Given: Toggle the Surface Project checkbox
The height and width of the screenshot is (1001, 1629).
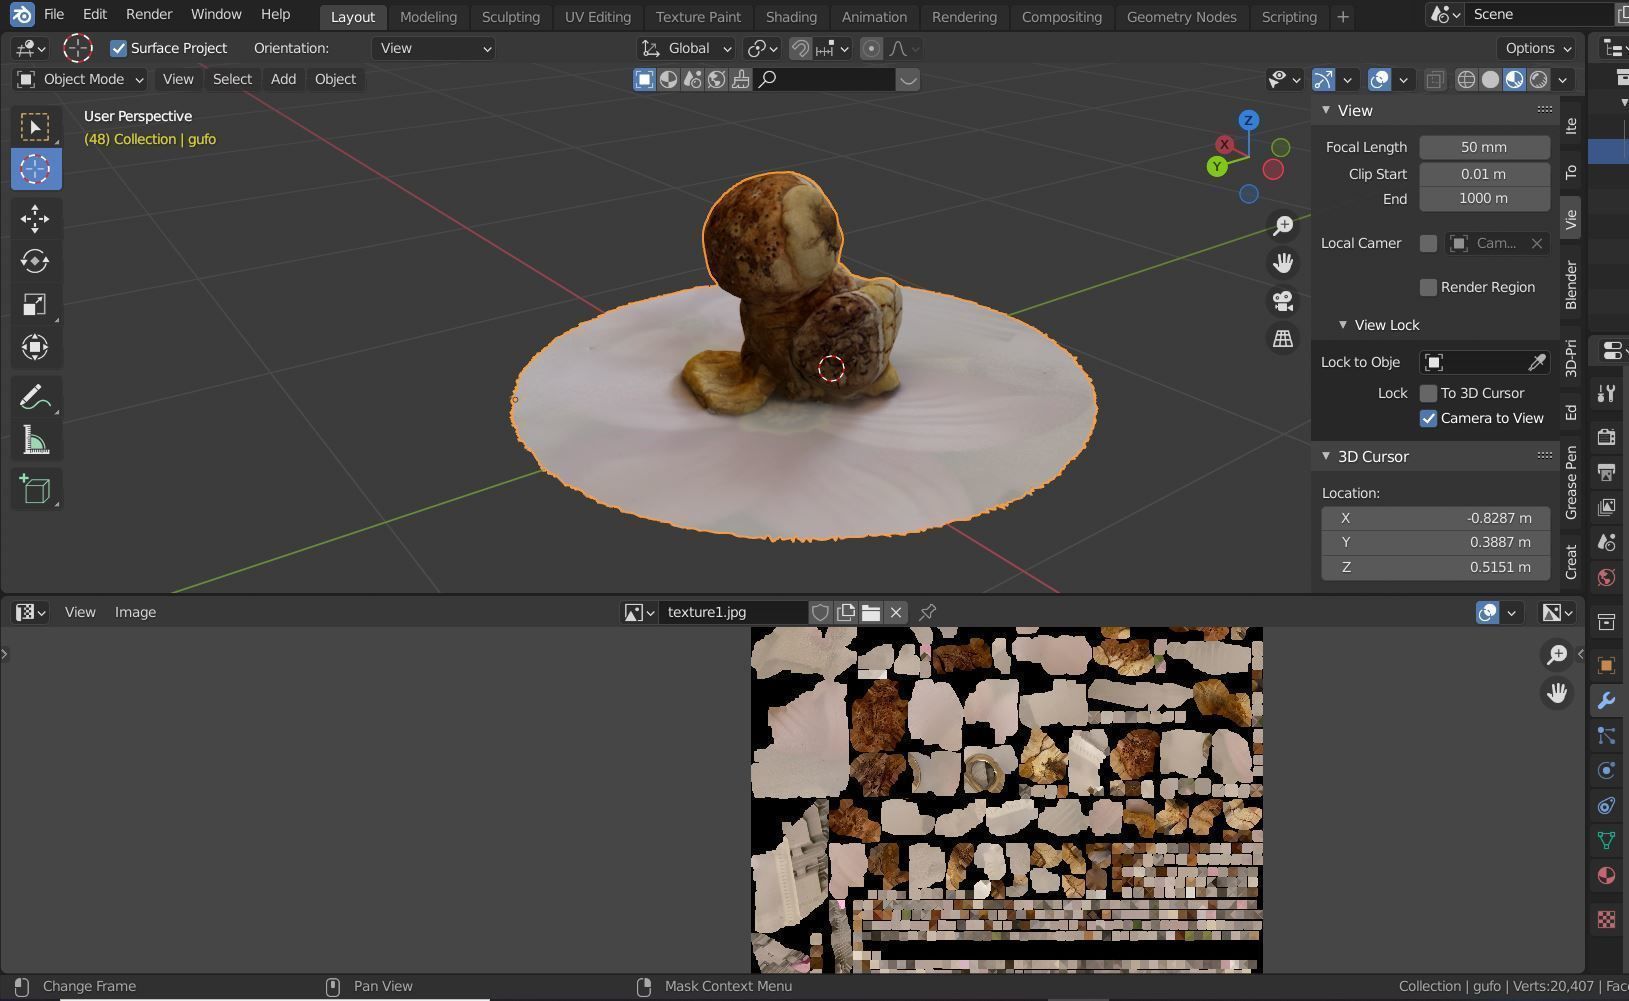Looking at the screenshot, I should (119, 48).
